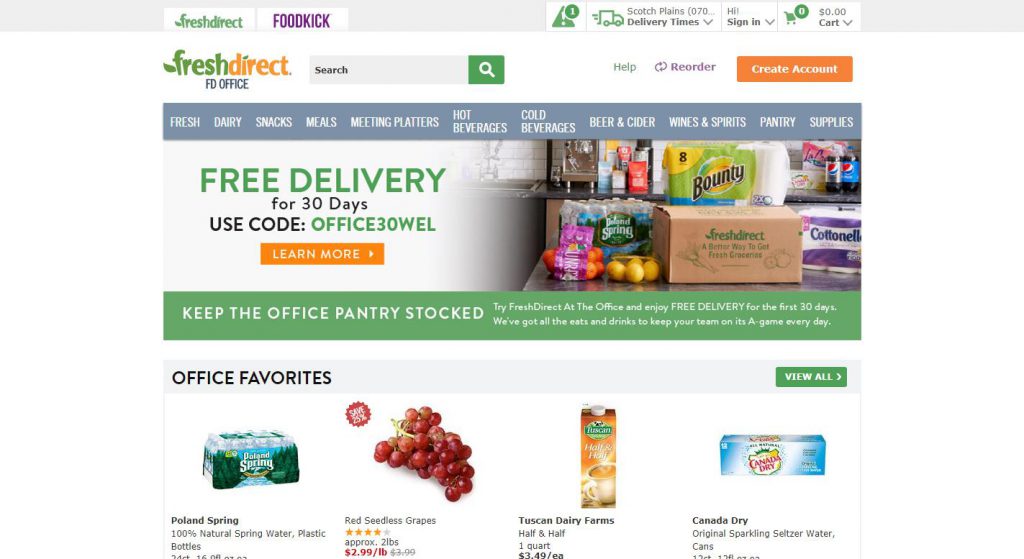Open the Tuscan Half & Half thumbnail
The height and width of the screenshot is (559, 1024).
[x=598, y=456]
